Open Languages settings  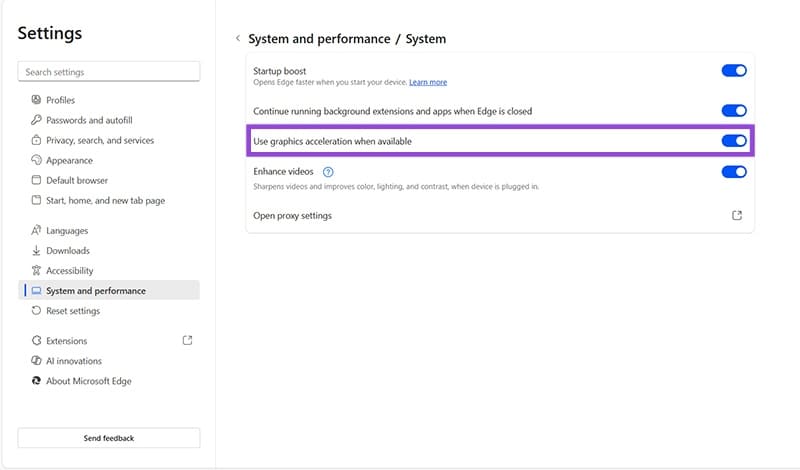click(109, 230)
